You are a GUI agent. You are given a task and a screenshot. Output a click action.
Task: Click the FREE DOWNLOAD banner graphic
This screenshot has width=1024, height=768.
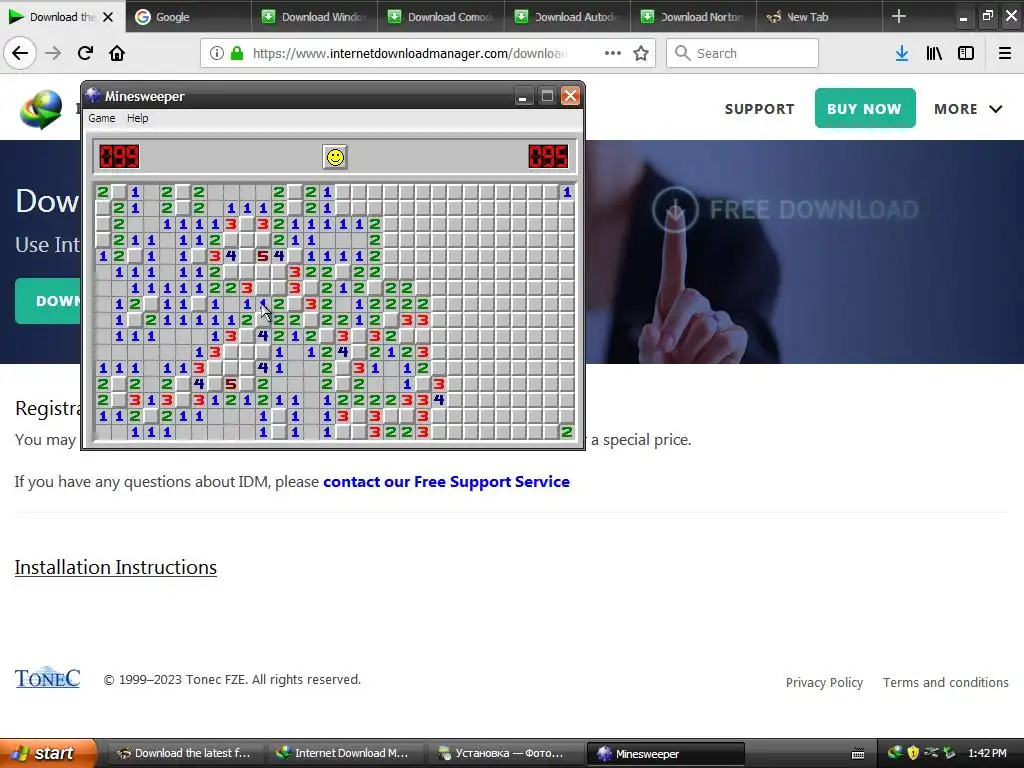pos(785,210)
